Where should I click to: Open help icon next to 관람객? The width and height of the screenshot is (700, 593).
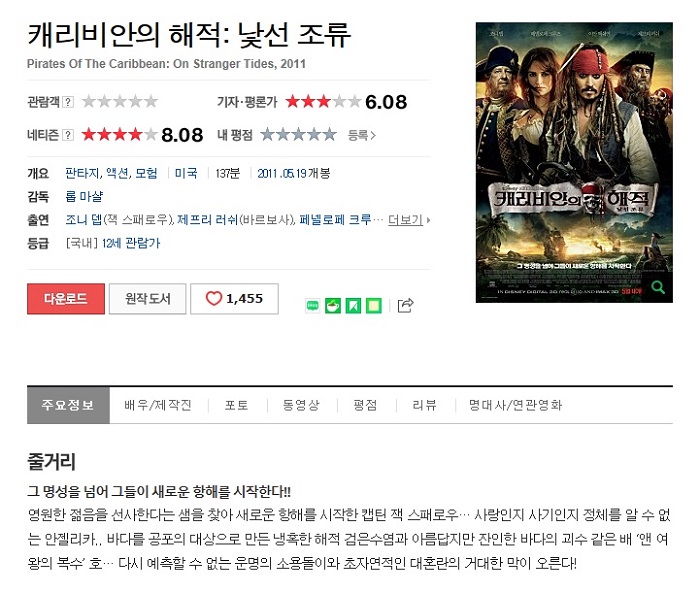pos(68,102)
